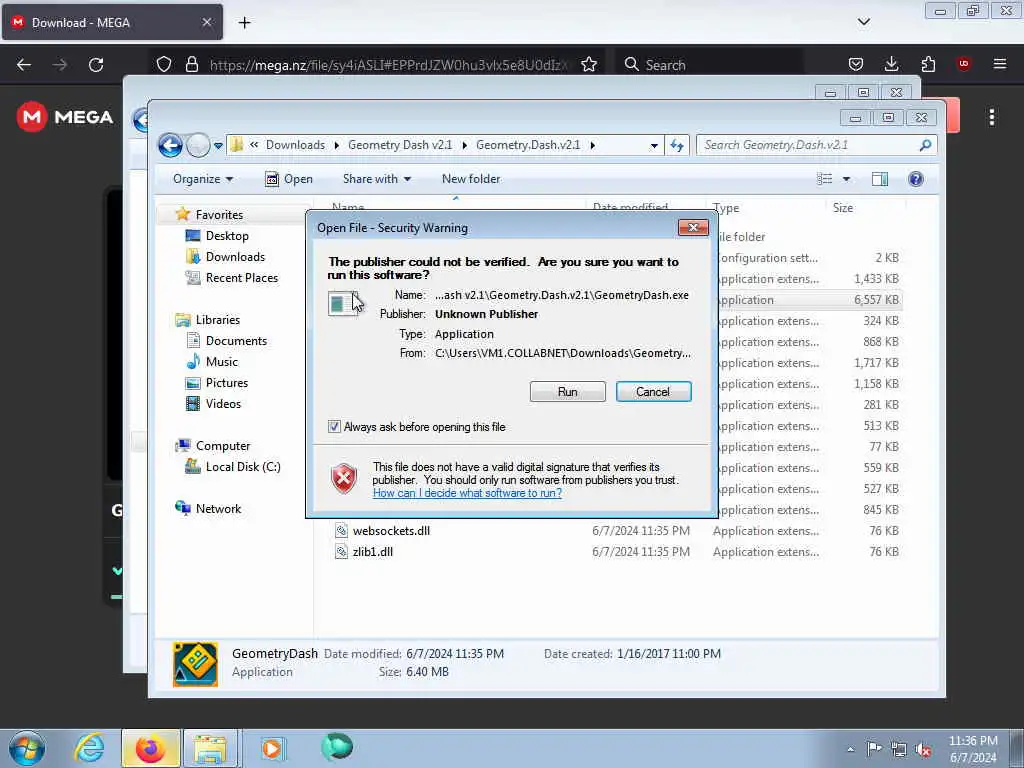Click Geometry Dash v2.1 breadcrumb segment
The width and height of the screenshot is (1024, 768).
(x=400, y=145)
